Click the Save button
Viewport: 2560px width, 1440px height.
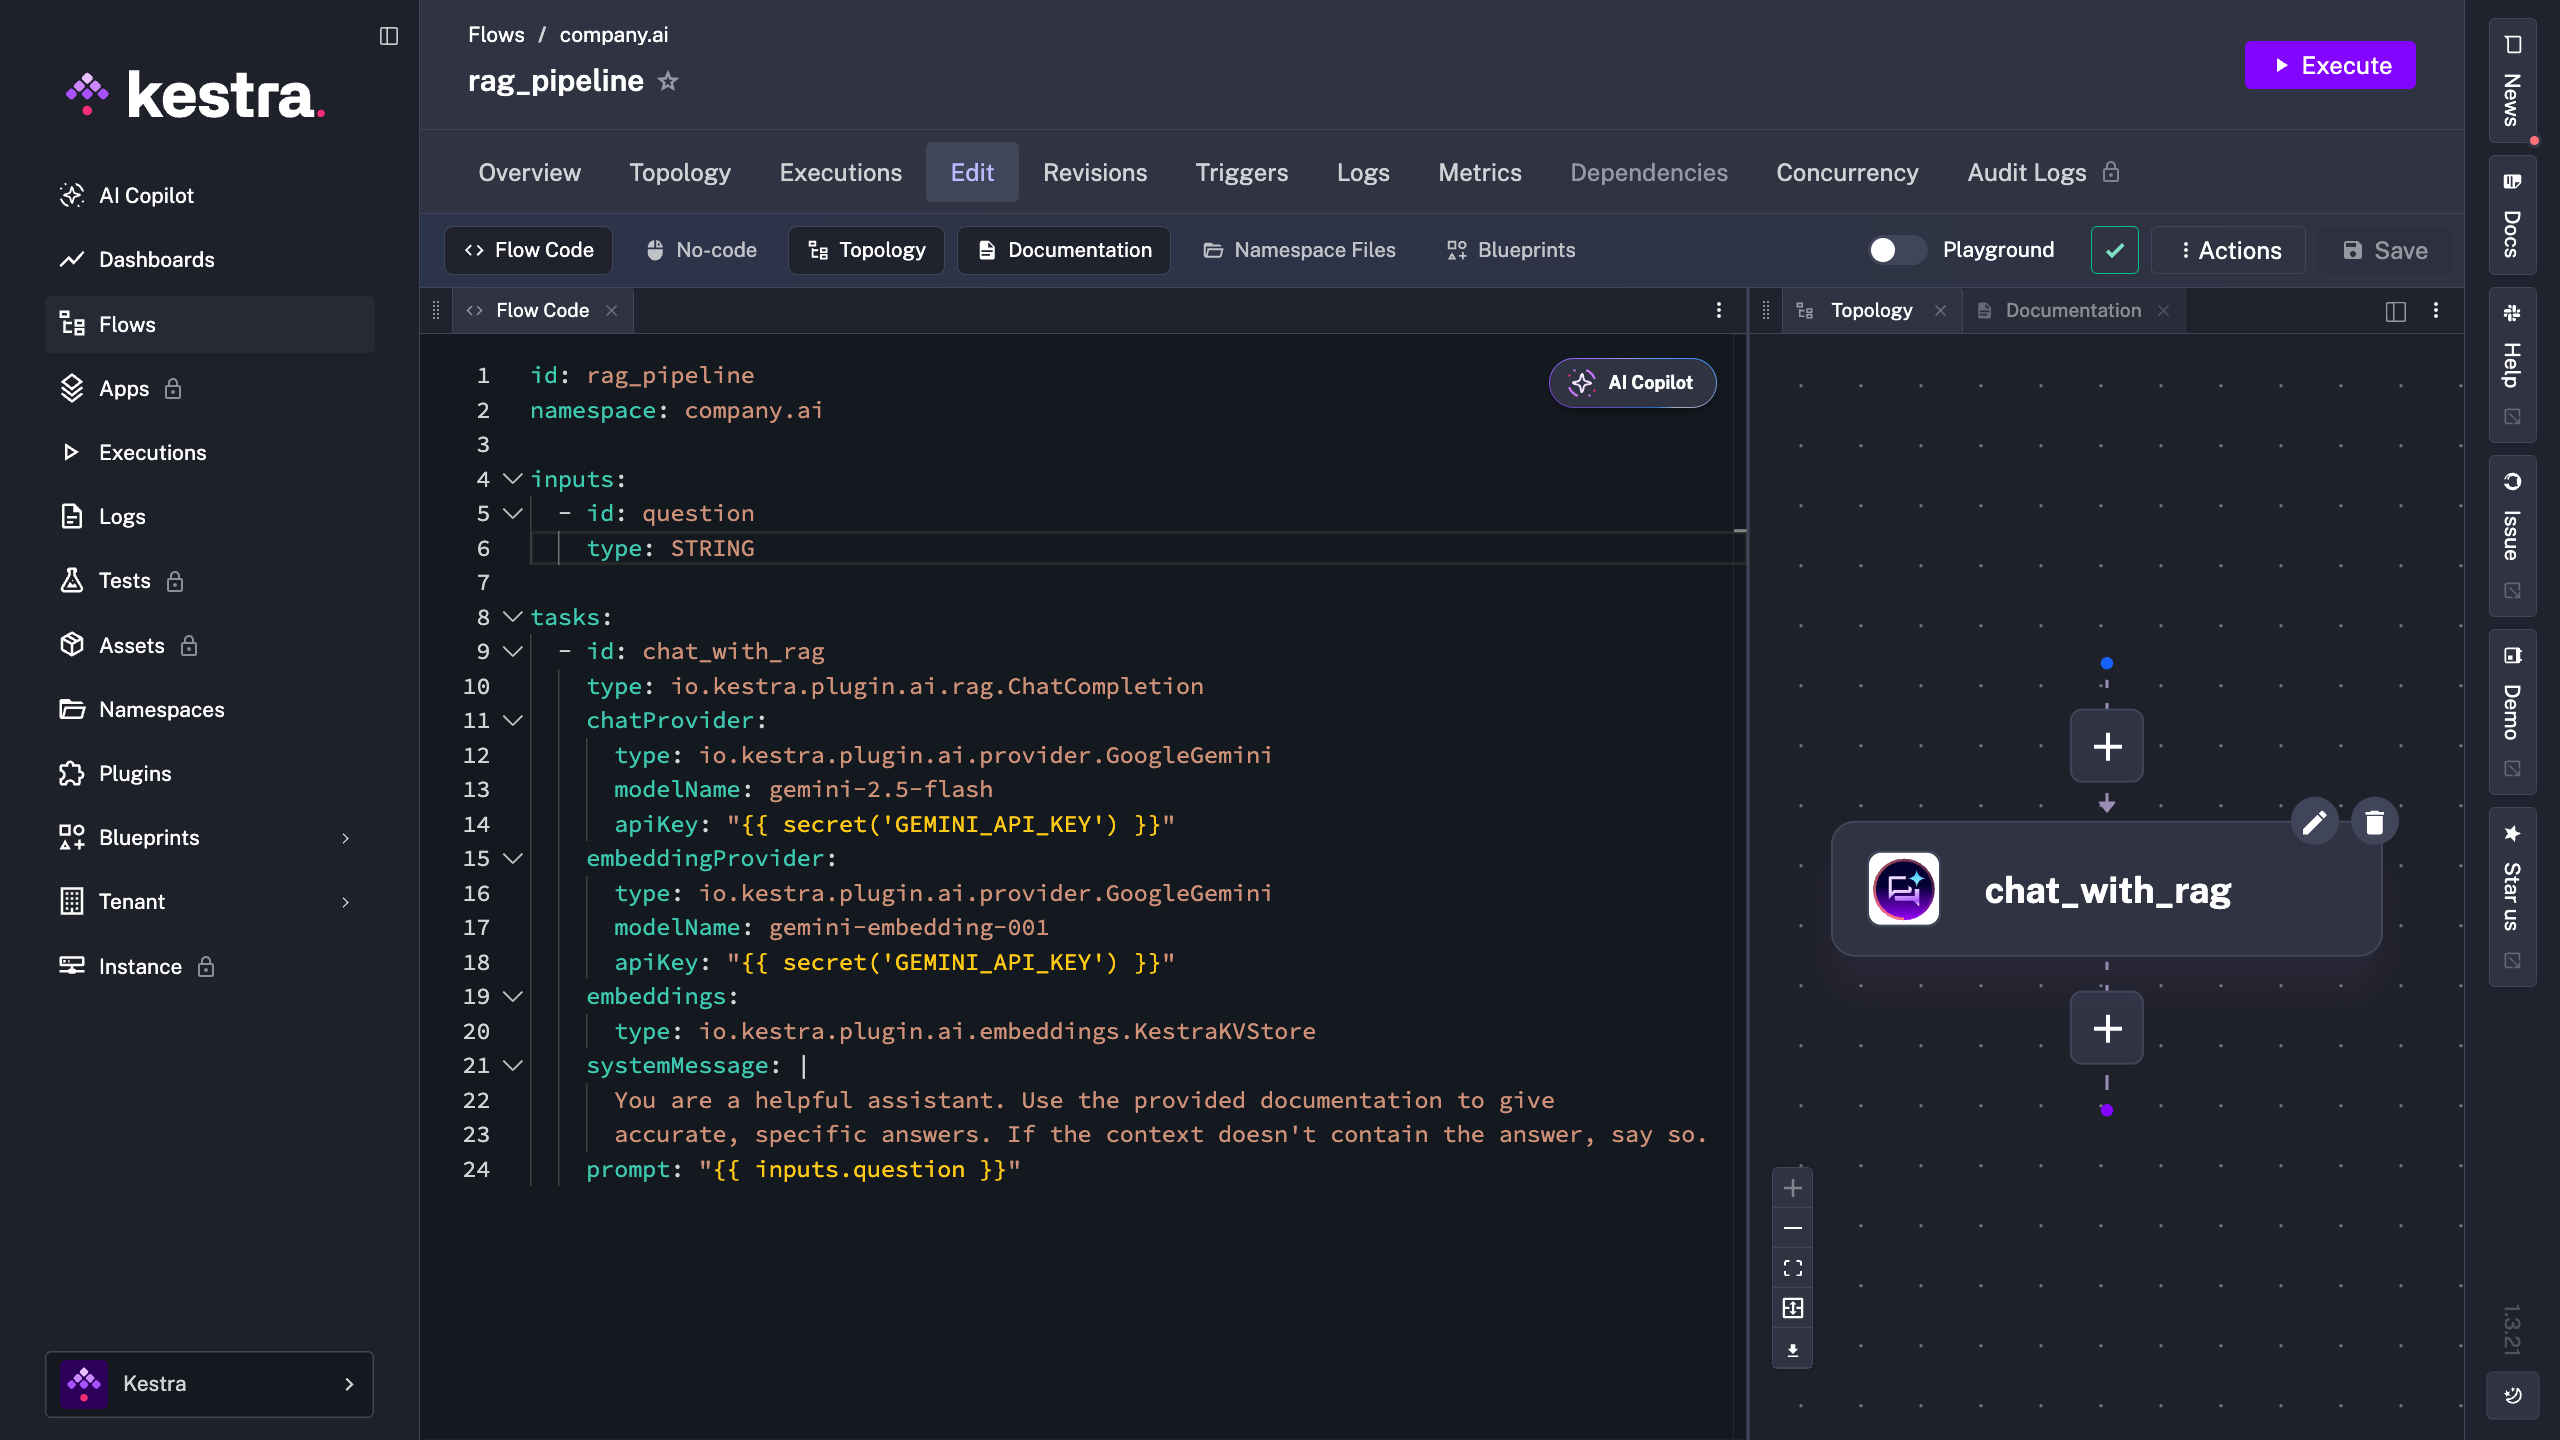pos(2385,250)
